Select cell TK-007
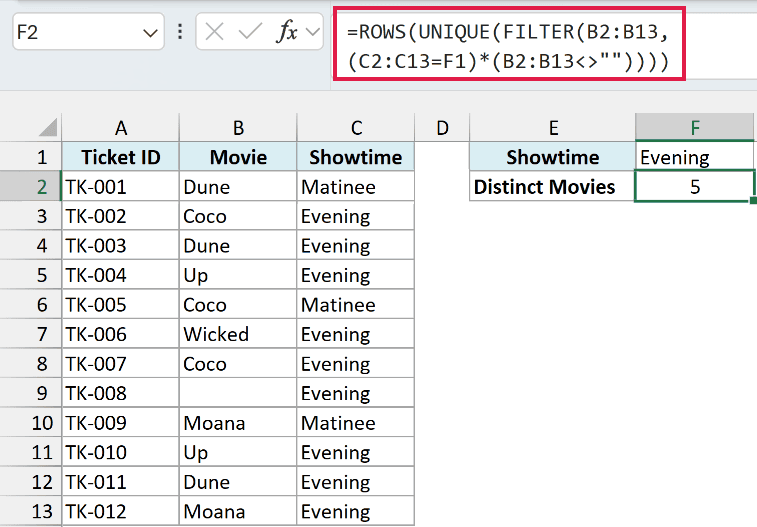The height and width of the screenshot is (527, 757). [121, 363]
